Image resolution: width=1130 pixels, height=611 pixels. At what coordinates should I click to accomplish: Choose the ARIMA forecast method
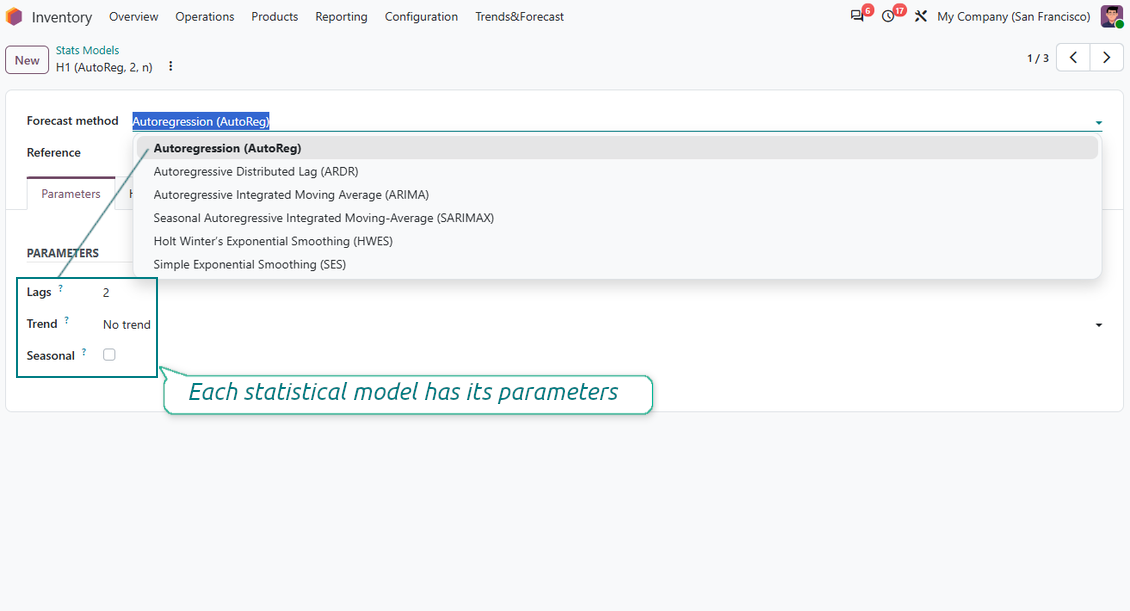[x=617, y=195]
